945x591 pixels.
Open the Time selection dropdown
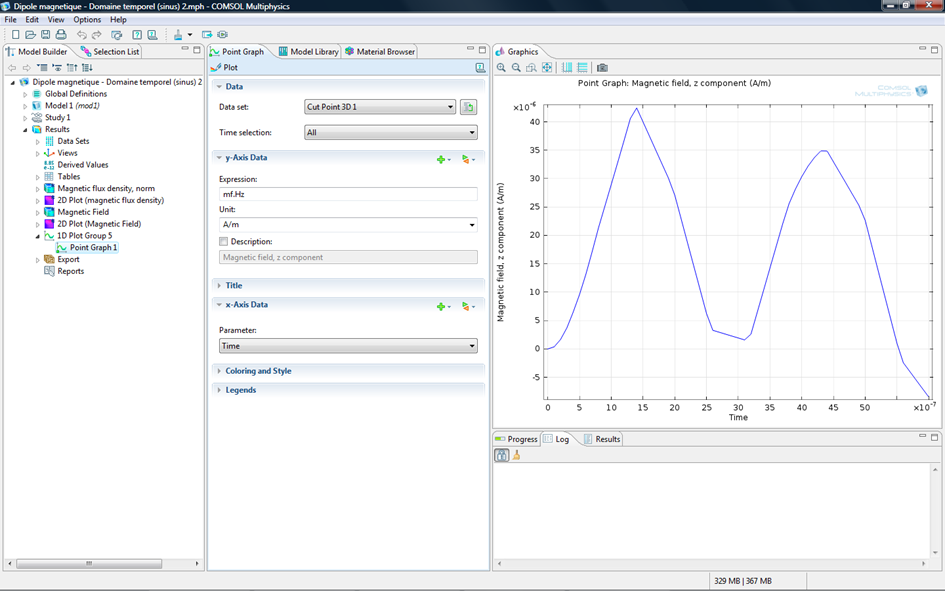pyautogui.click(x=391, y=132)
